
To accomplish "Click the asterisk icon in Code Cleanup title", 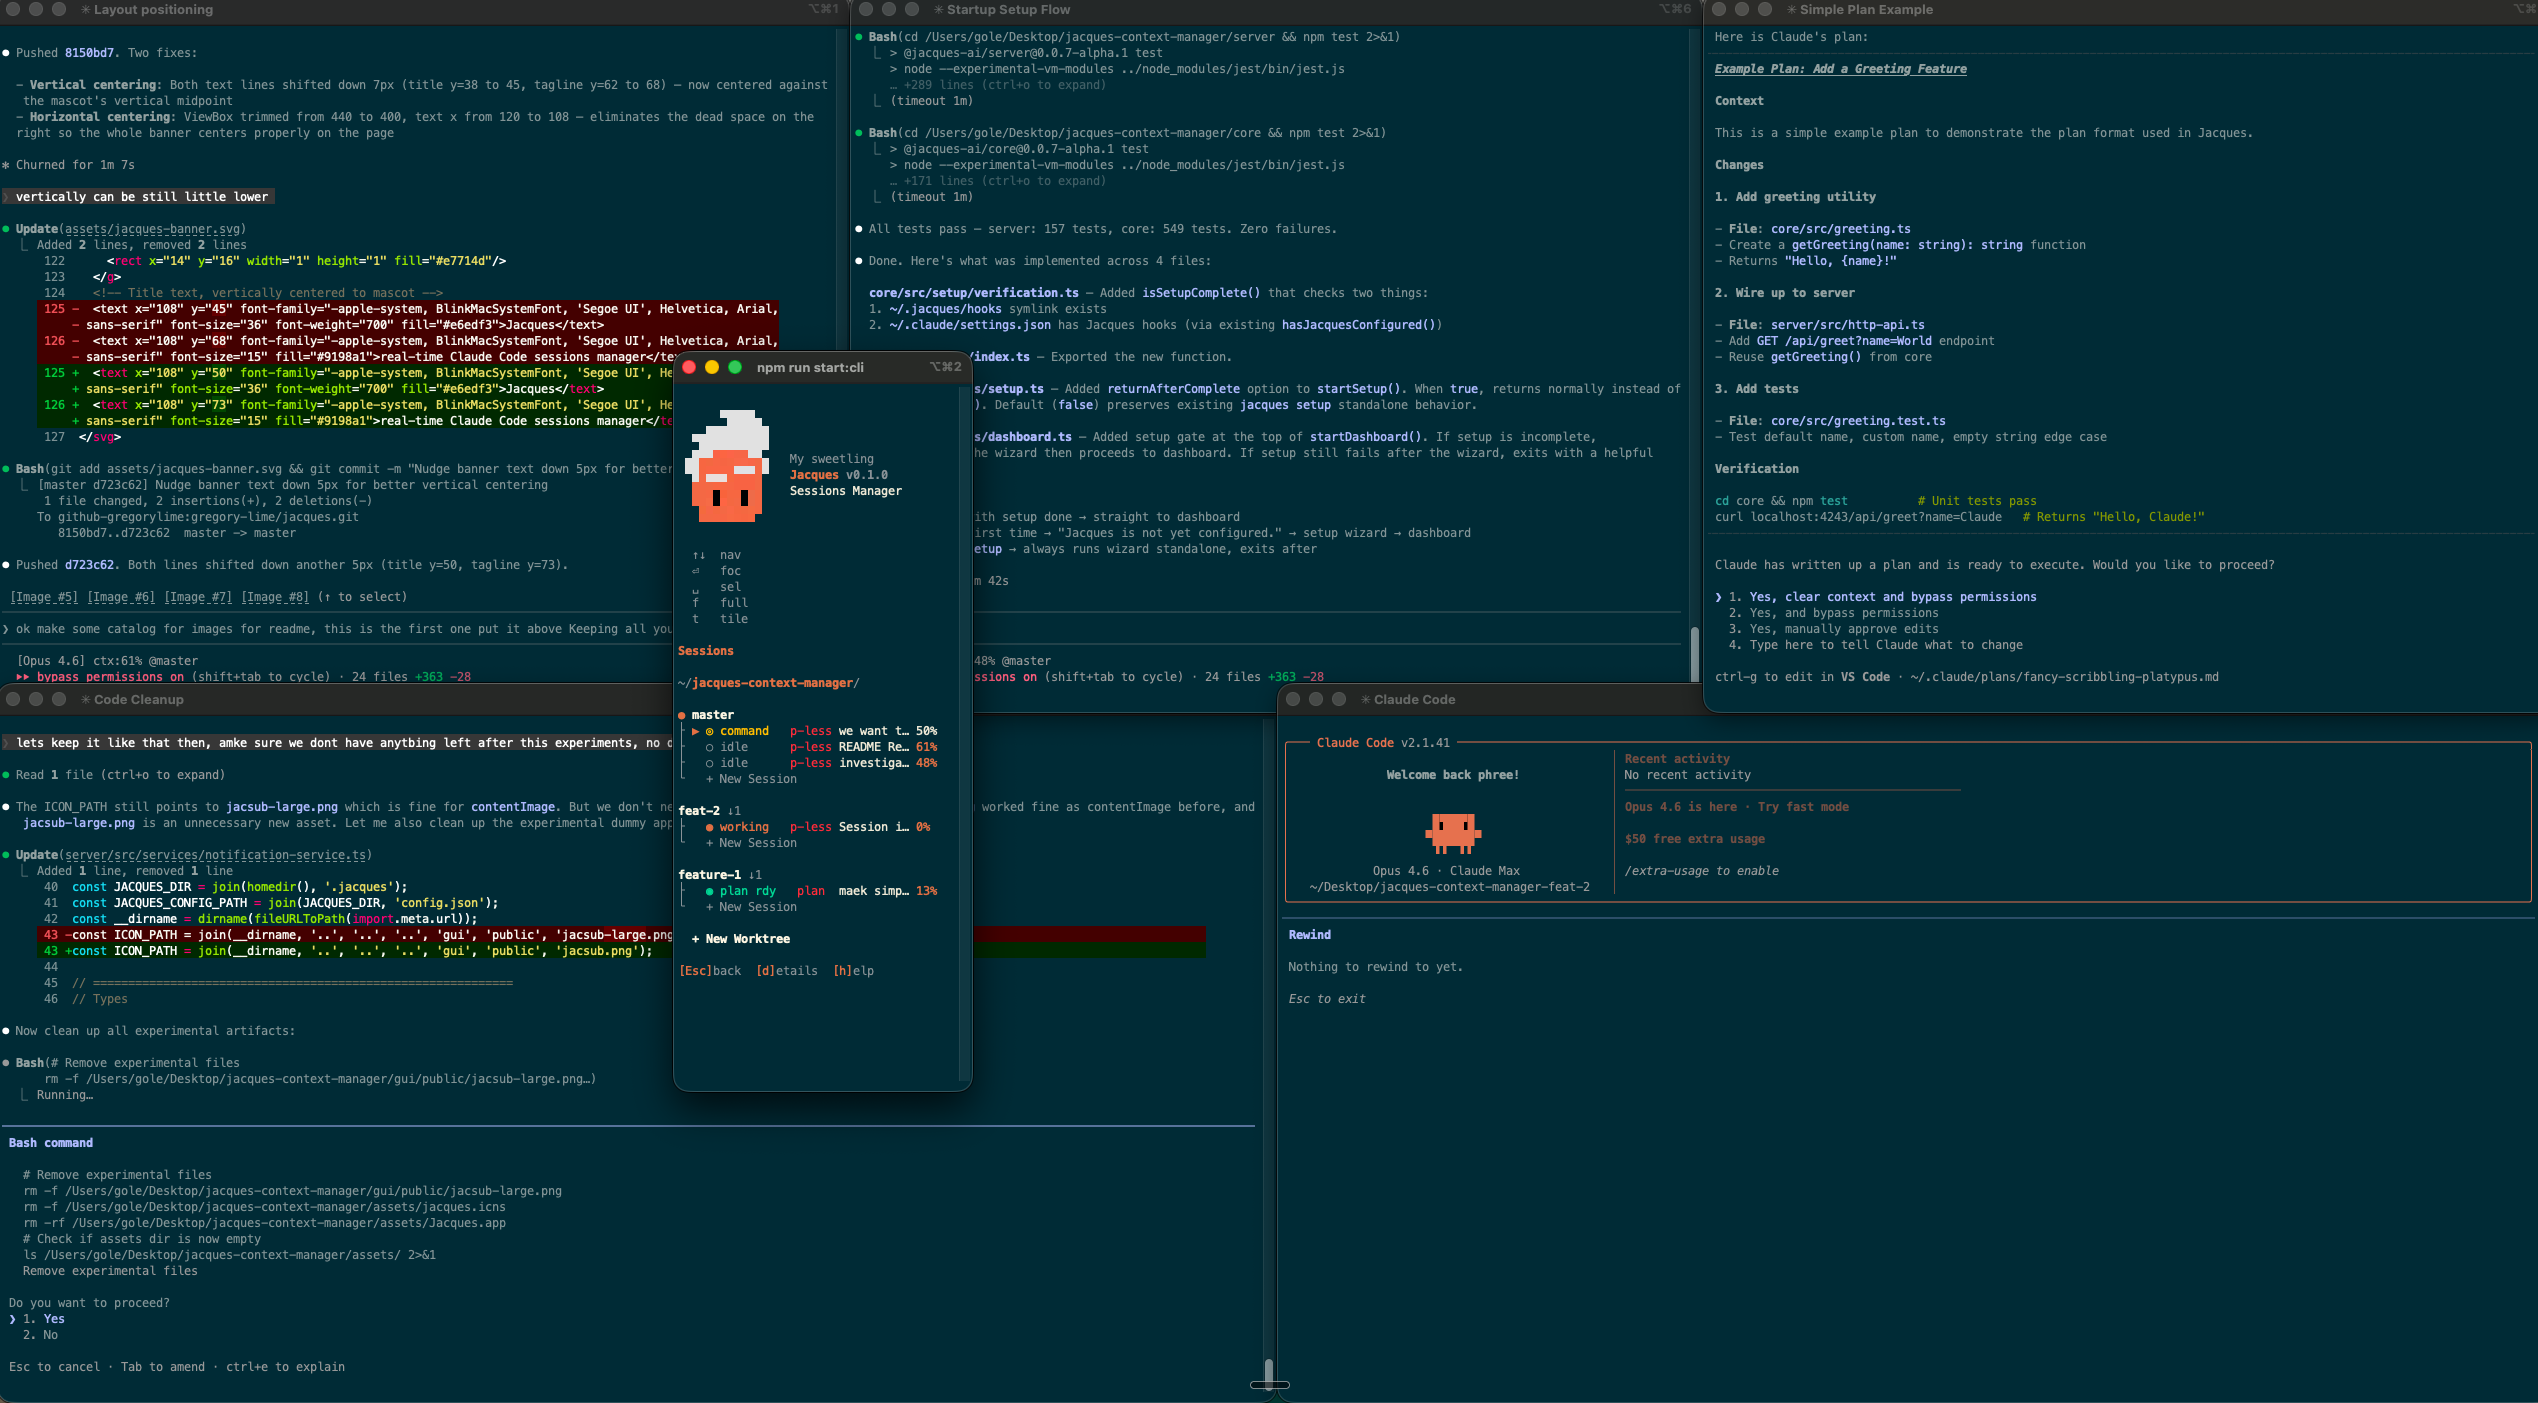I will [86, 700].
